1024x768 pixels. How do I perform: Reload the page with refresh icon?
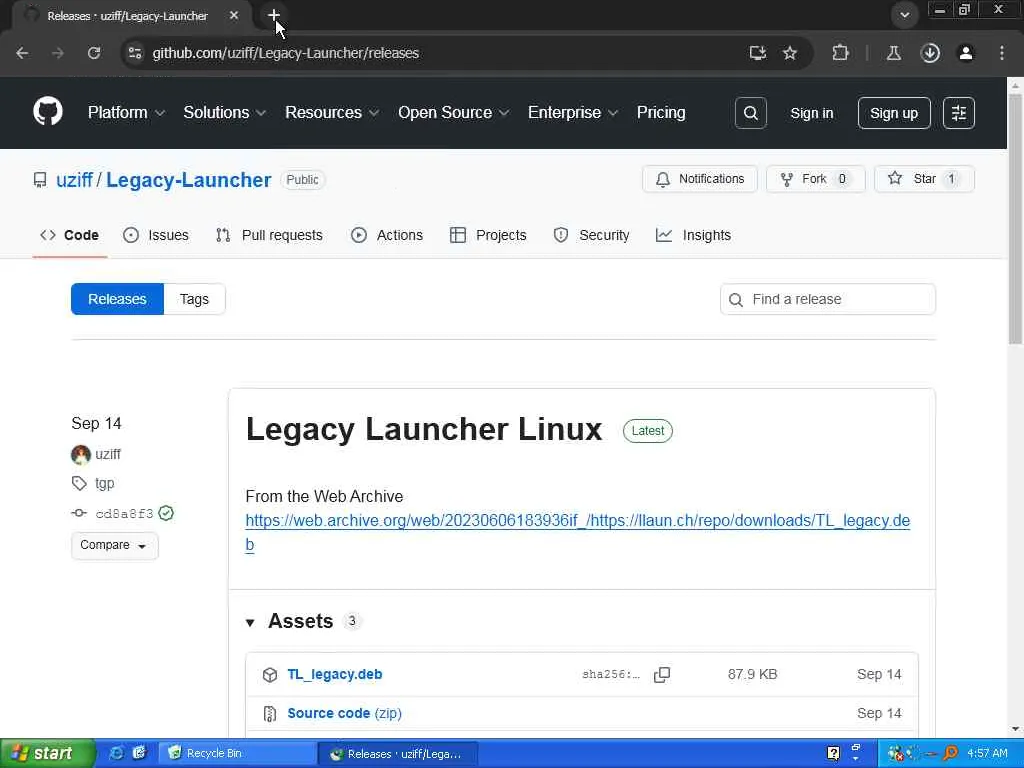(x=94, y=53)
